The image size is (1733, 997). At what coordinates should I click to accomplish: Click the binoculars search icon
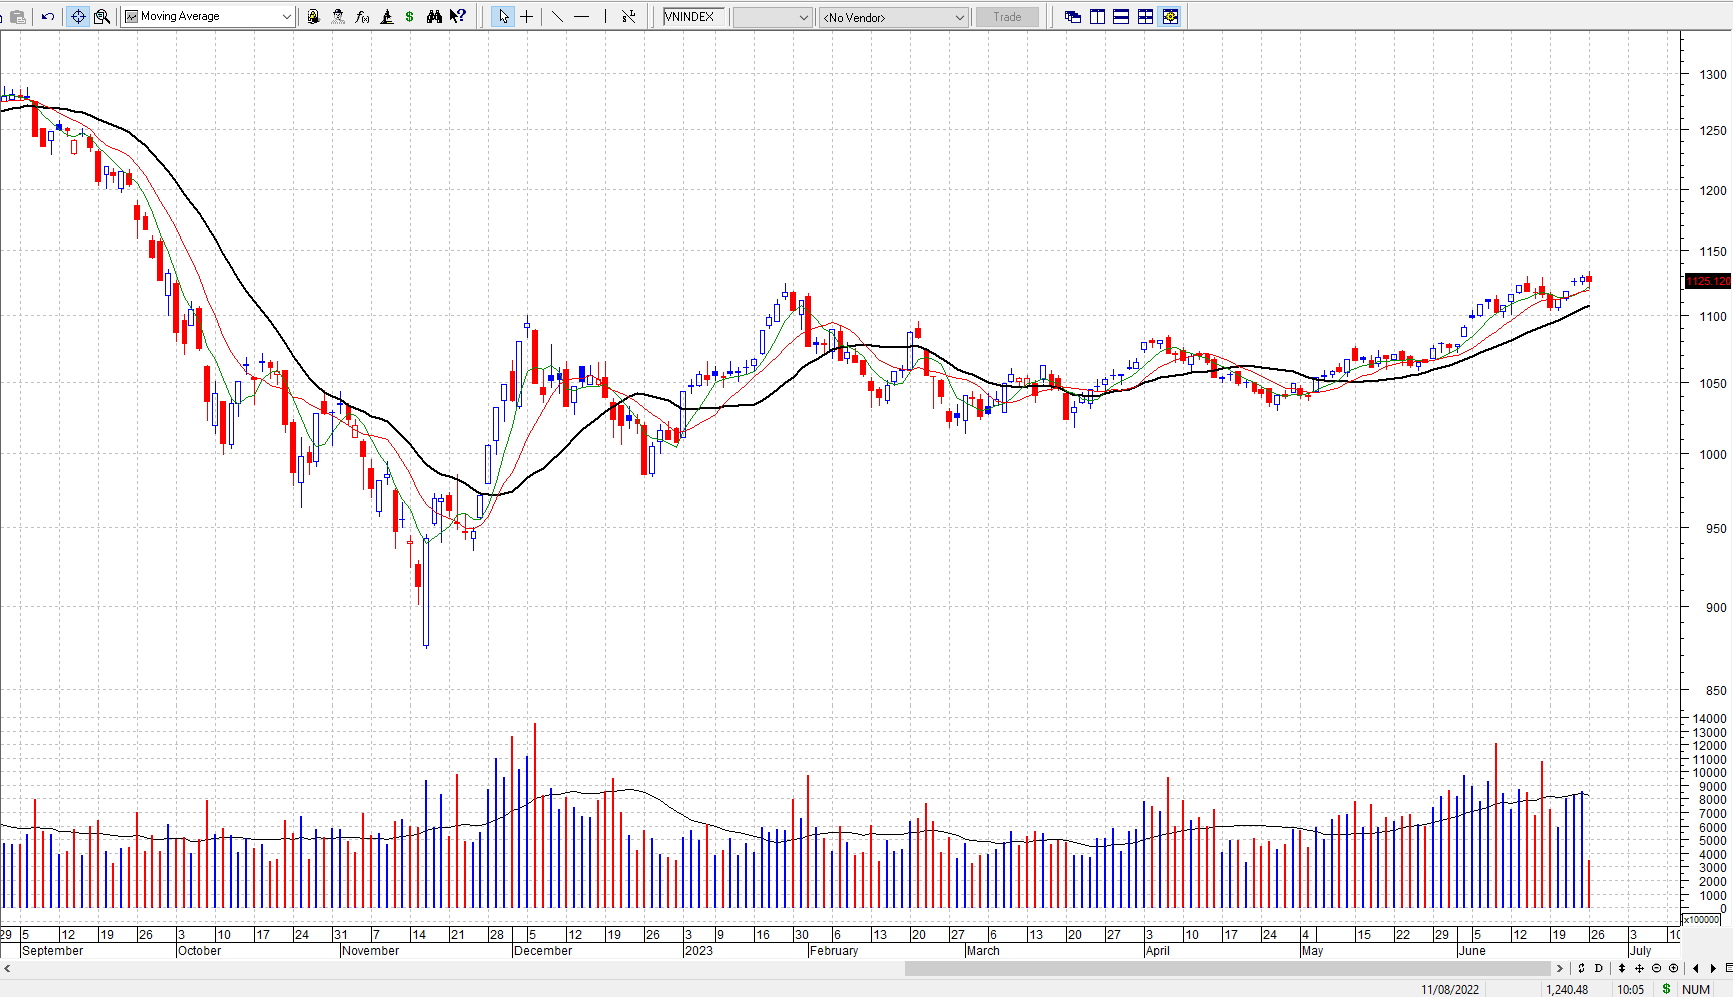434,17
